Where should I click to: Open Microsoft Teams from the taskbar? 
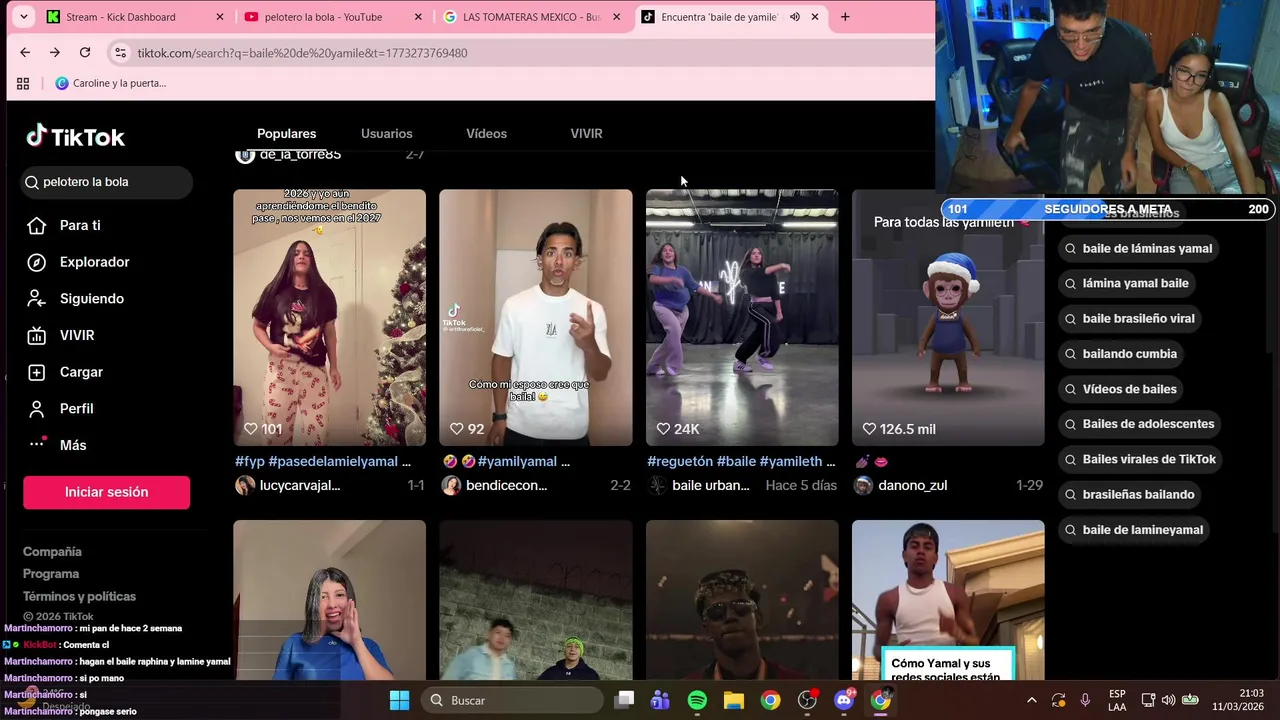[660, 700]
